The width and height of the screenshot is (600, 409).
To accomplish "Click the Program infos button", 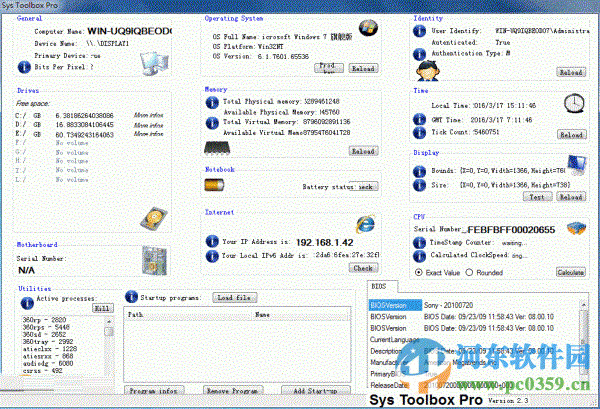I will click(154, 391).
